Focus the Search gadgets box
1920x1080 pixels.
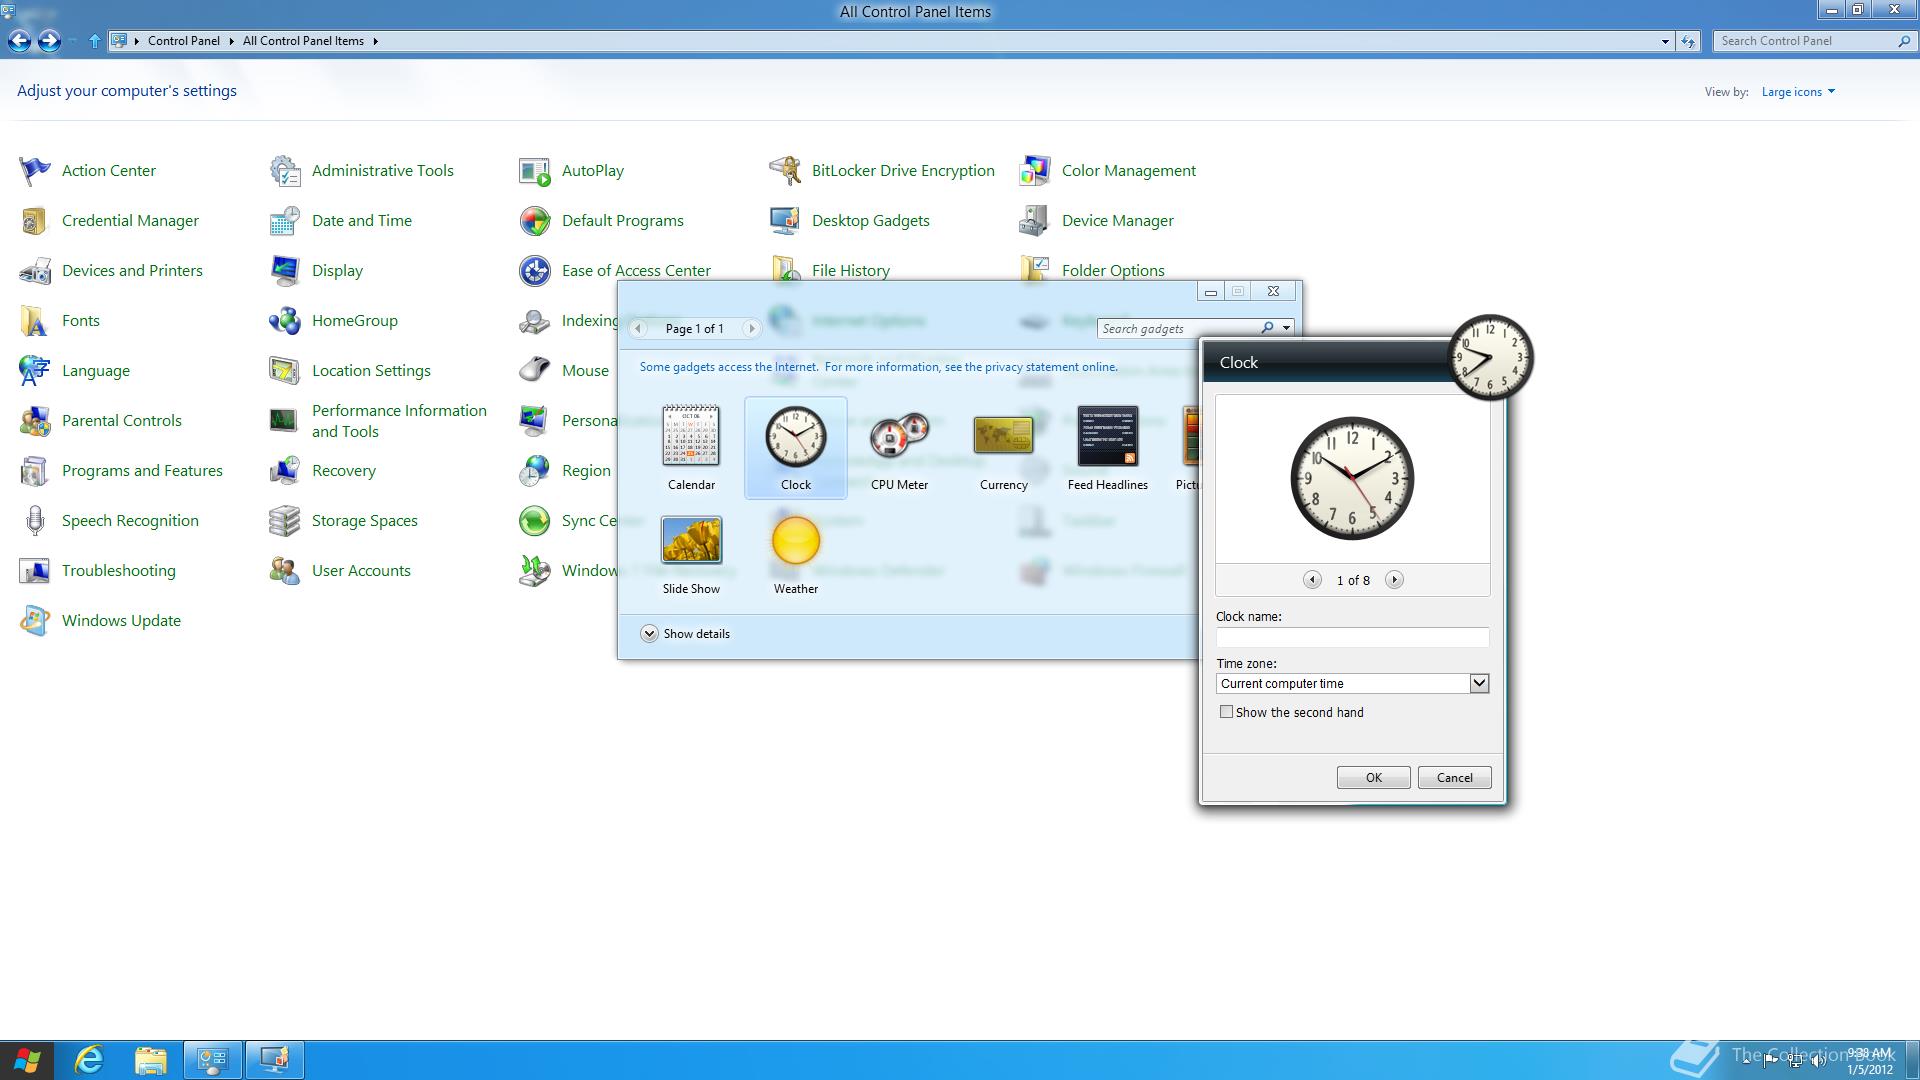point(1180,328)
